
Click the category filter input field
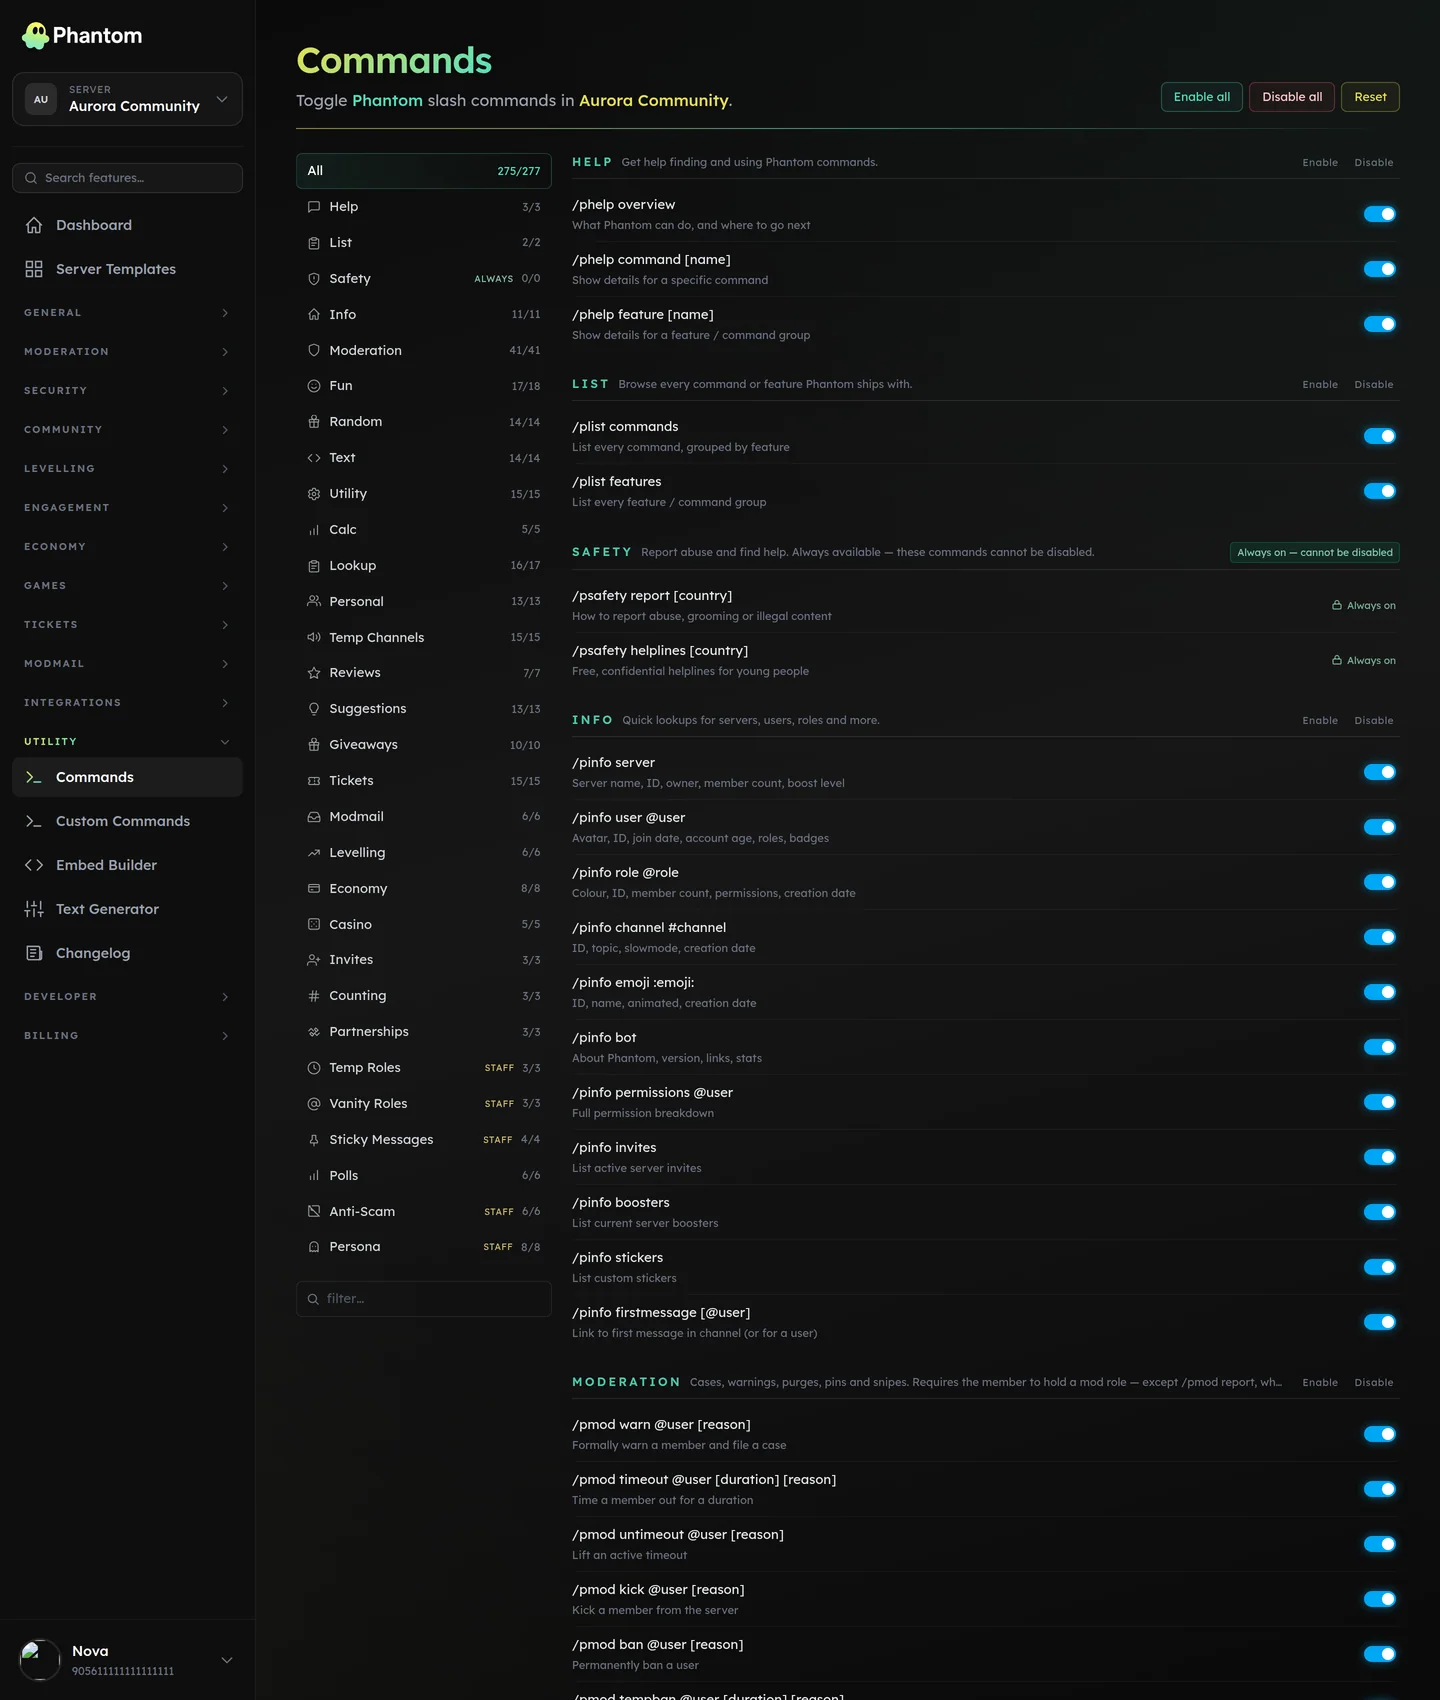pyautogui.click(x=424, y=1299)
